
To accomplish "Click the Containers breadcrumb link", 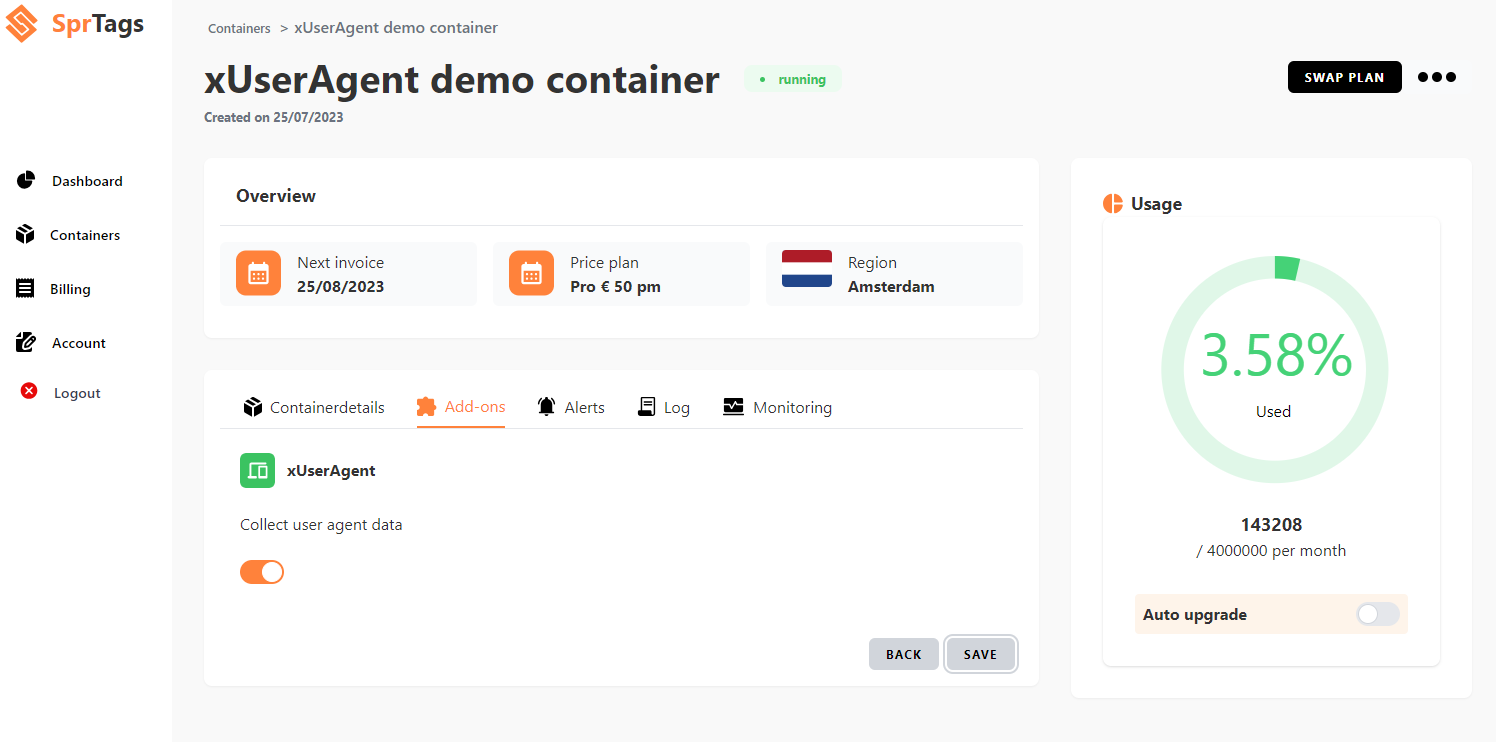I will pyautogui.click(x=239, y=28).
